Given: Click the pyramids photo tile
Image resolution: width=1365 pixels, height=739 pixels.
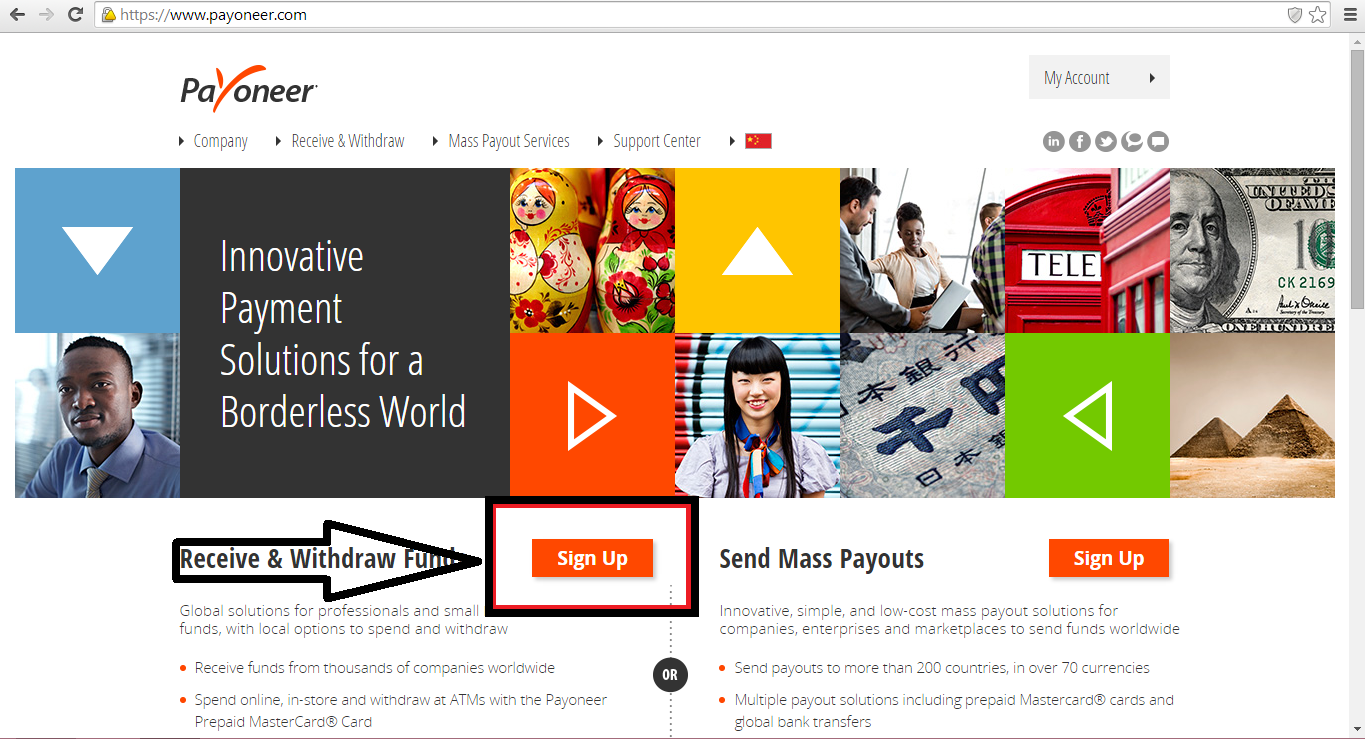Looking at the screenshot, I should click(x=1252, y=415).
